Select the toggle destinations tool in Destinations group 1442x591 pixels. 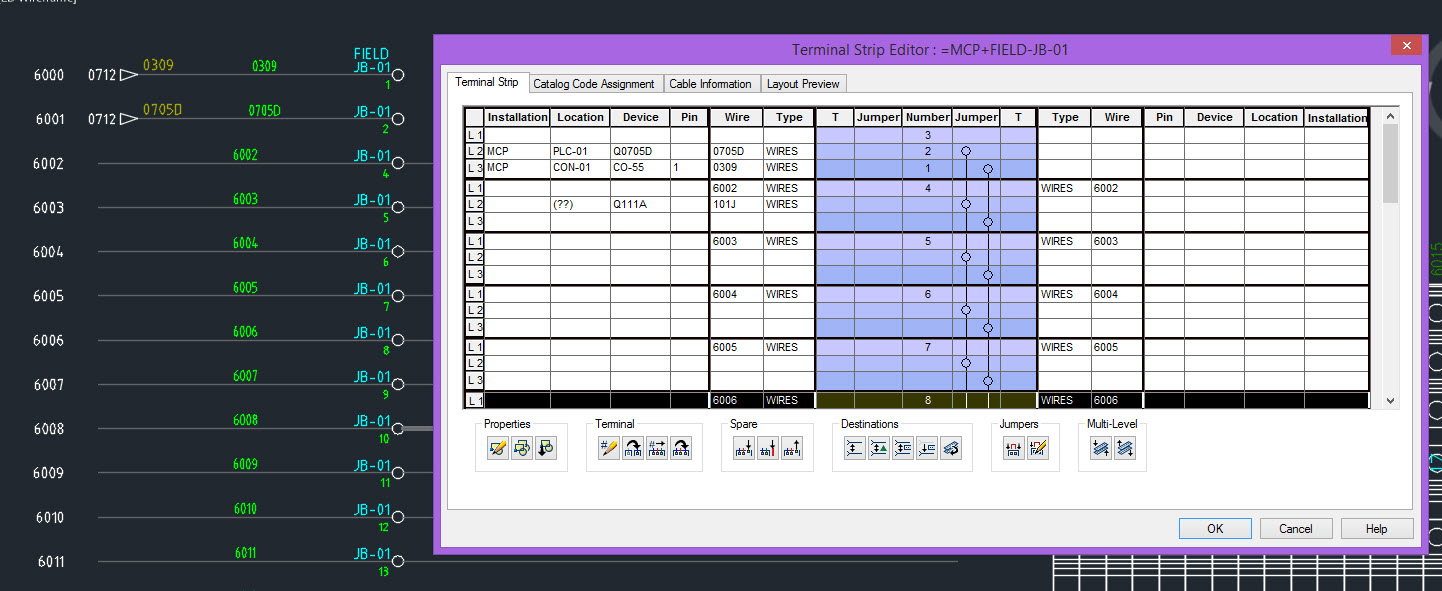point(949,448)
